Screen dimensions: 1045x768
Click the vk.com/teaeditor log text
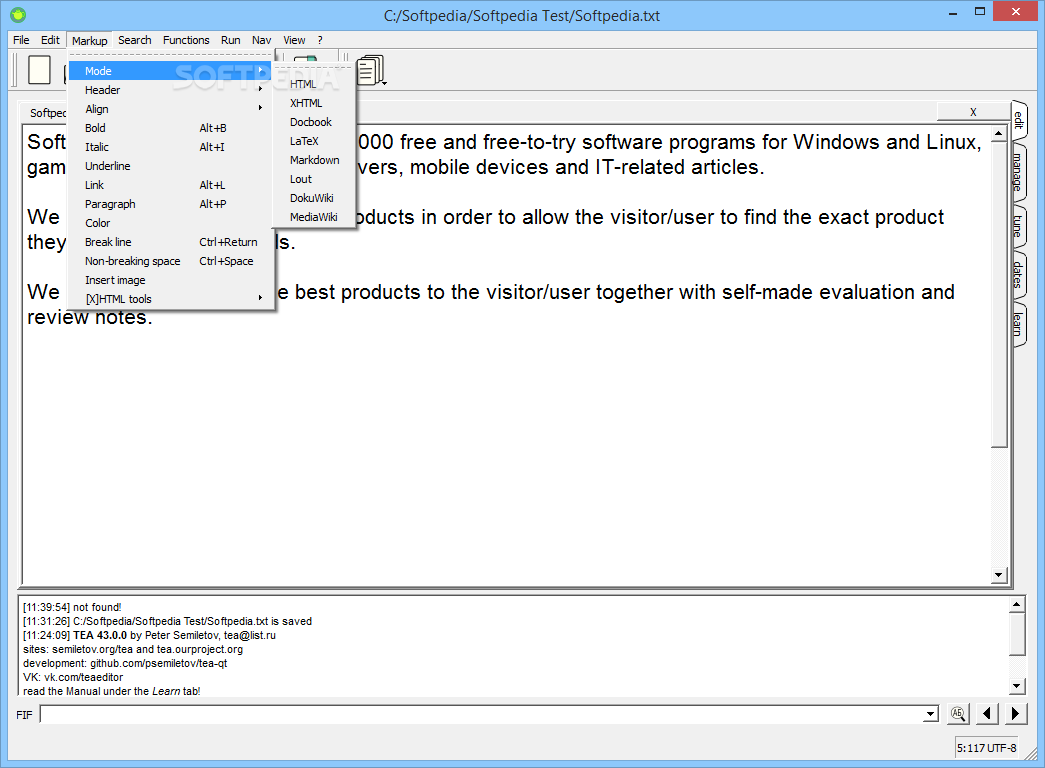coord(84,677)
